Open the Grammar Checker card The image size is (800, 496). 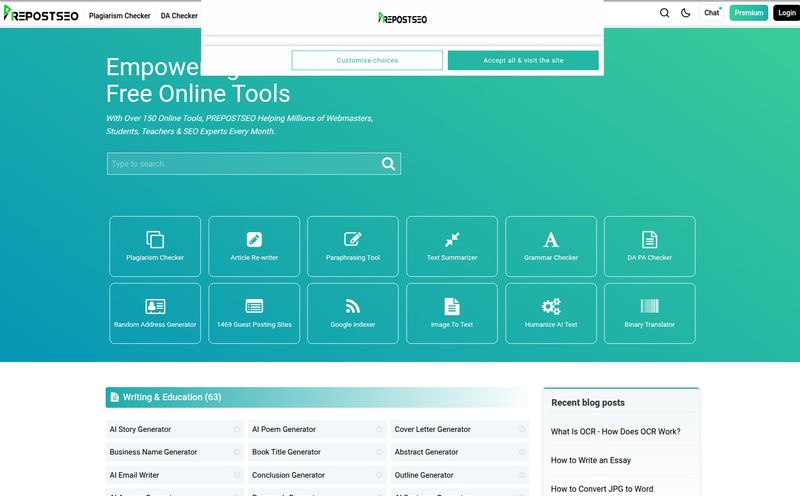551,246
